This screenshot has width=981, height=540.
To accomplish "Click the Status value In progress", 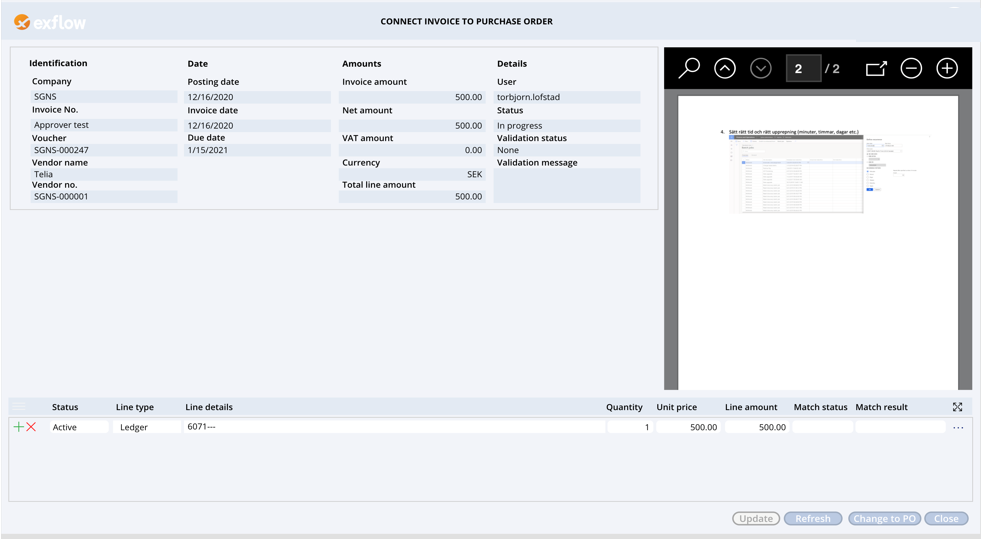I will pos(567,126).
